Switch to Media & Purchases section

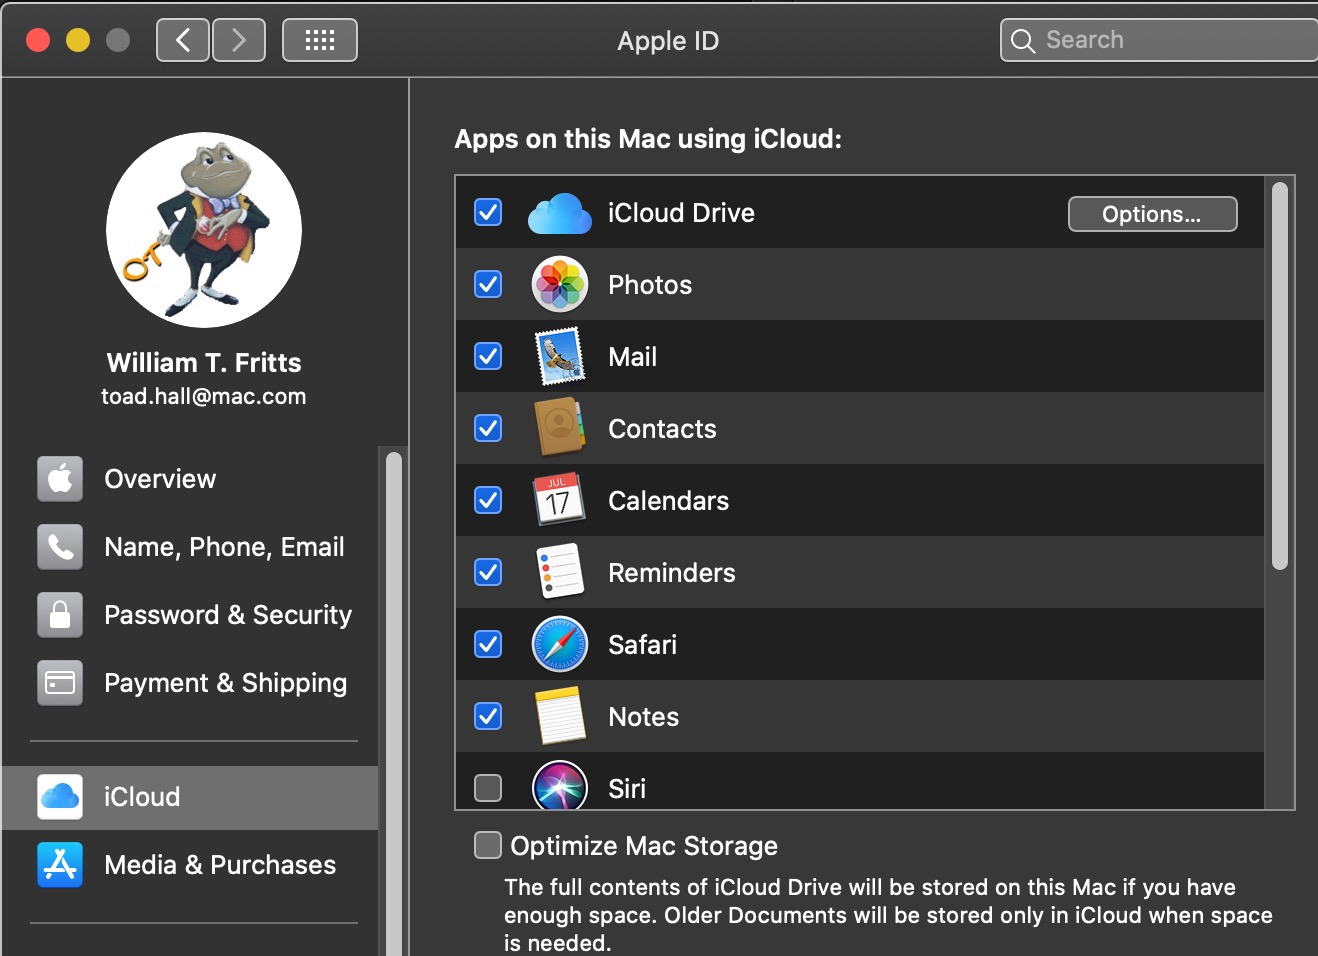[x=190, y=865]
